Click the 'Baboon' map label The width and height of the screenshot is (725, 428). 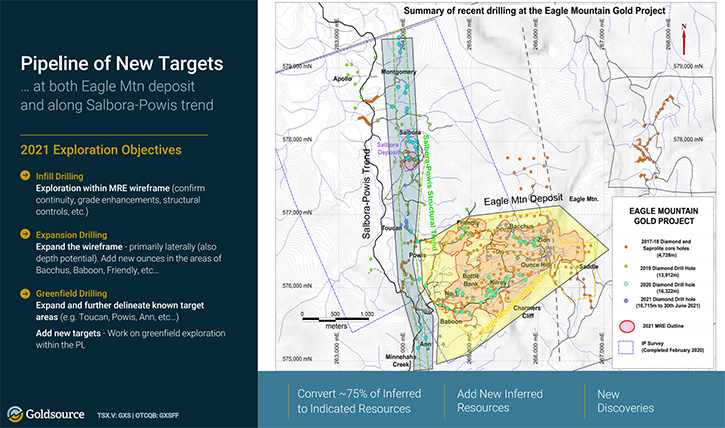point(451,321)
